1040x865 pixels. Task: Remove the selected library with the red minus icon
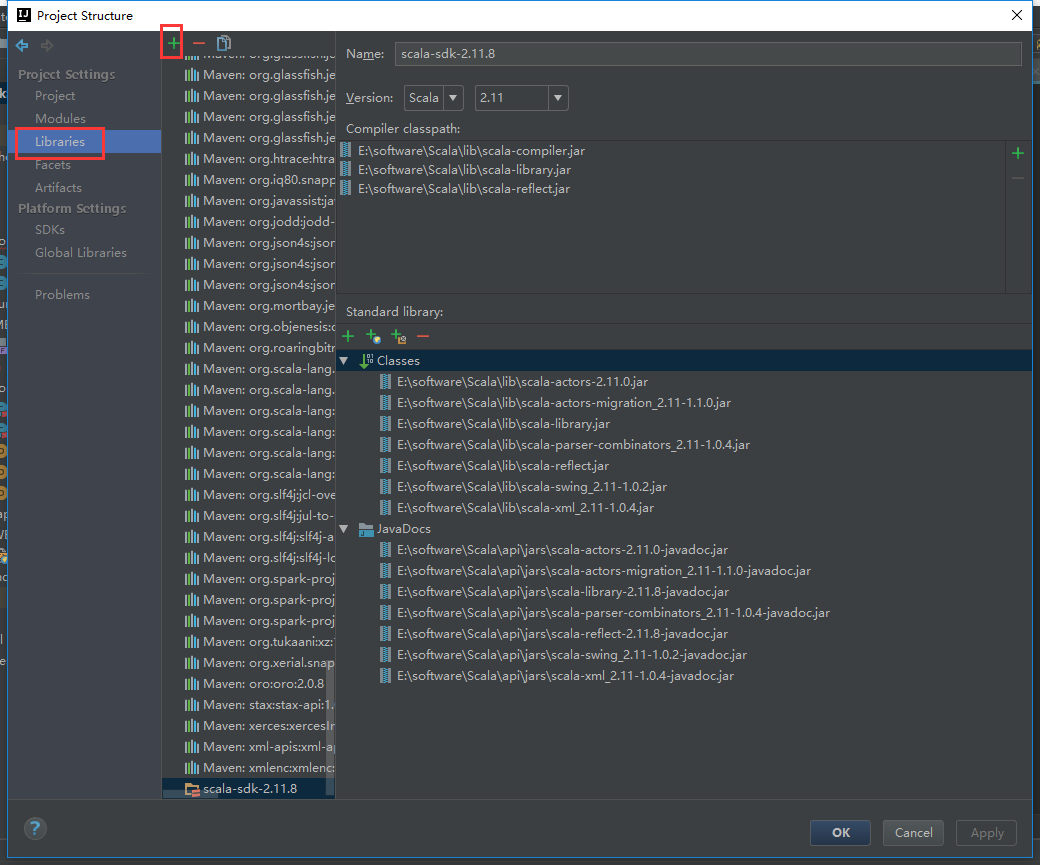199,43
